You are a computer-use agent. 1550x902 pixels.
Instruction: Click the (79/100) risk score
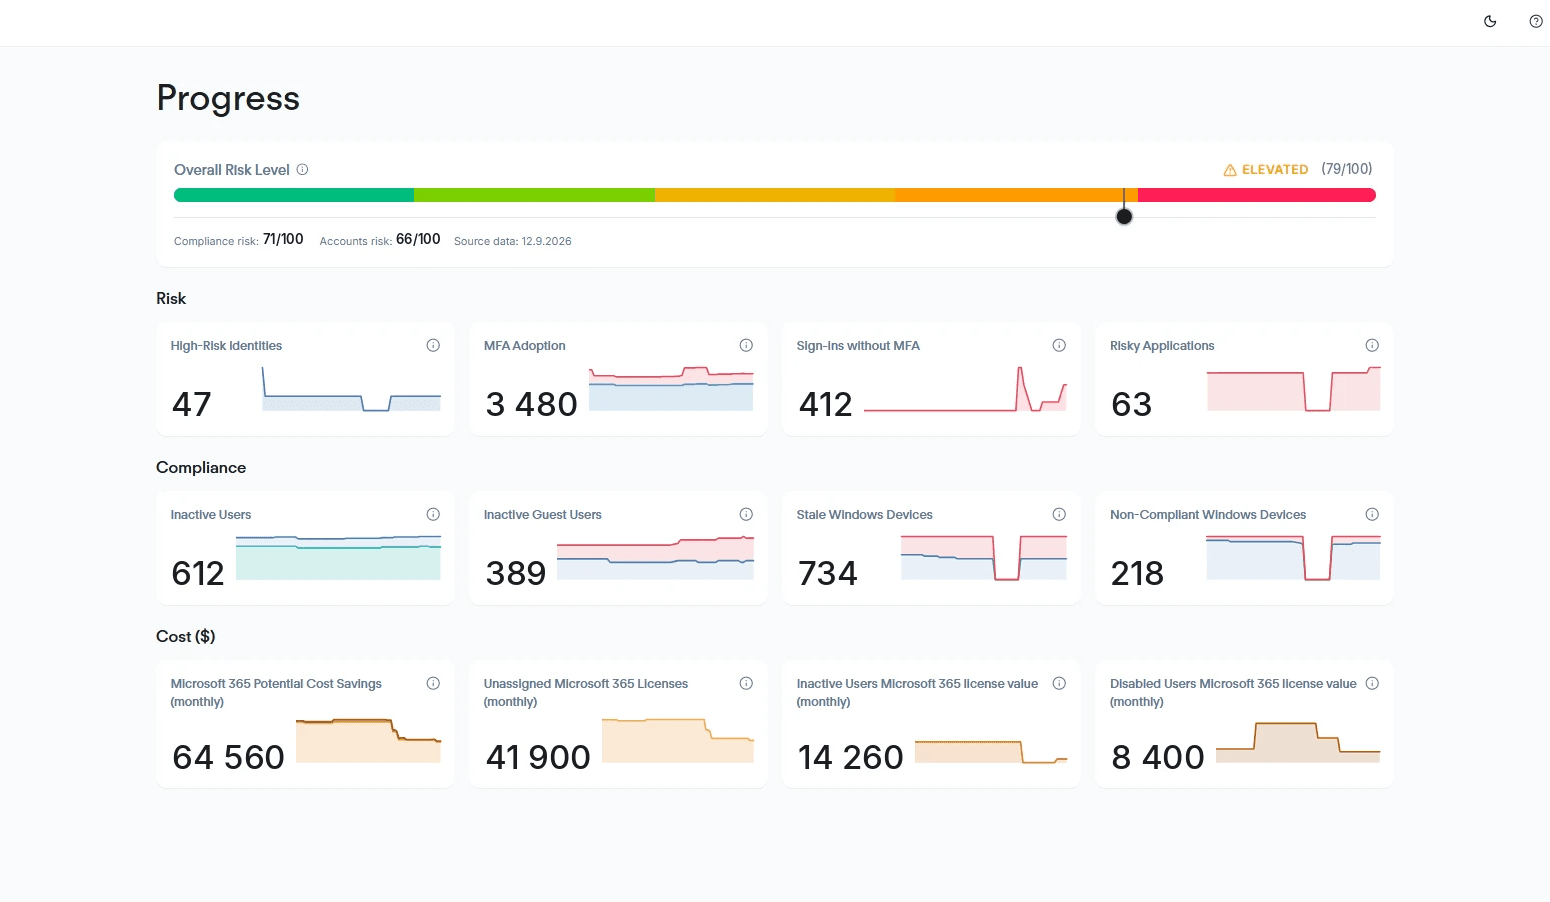(x=1347, y=169)
